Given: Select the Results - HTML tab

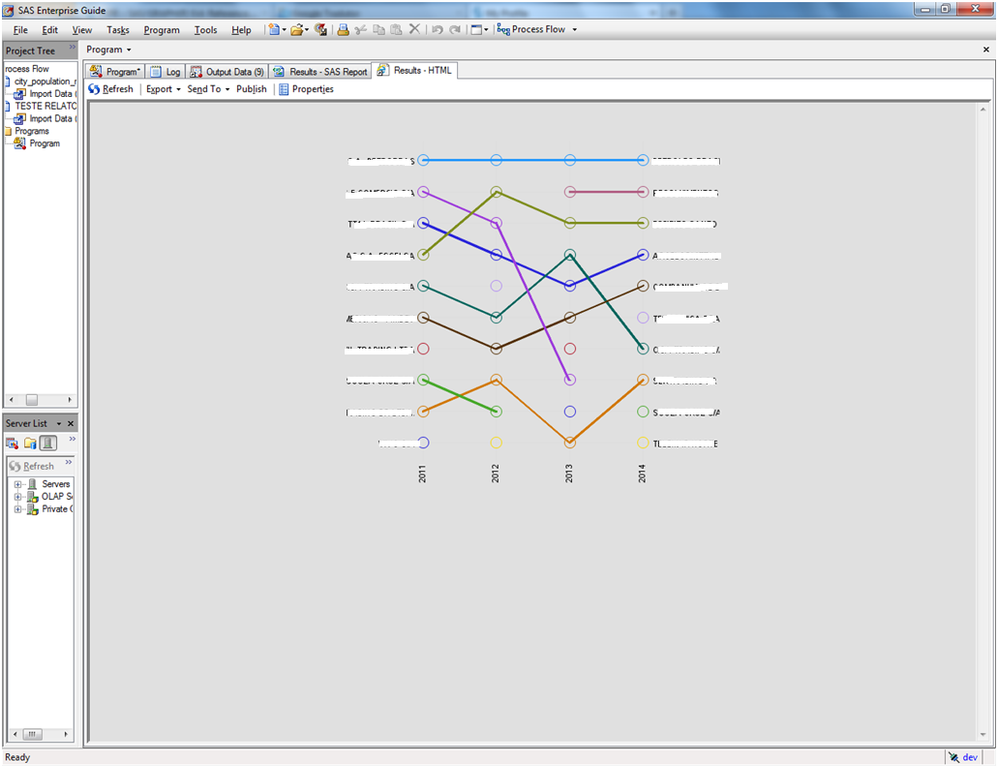Looking at the screenshot, I should pyautogui.click(x=414, y=70).
